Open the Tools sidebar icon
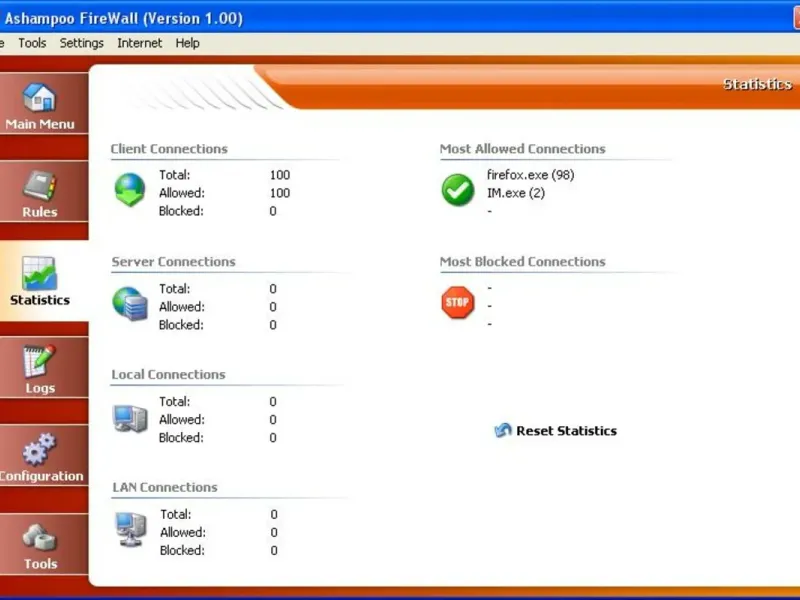Image resolution: width=800 pixels, height=600 pixels. coord(39,538)
